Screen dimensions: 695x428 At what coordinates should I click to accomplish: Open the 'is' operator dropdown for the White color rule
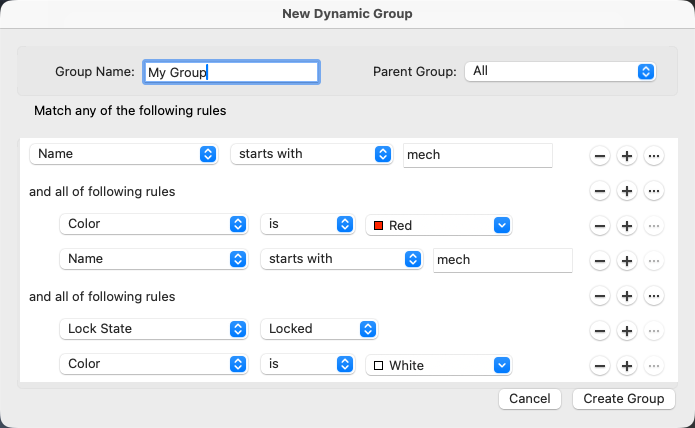308,365
